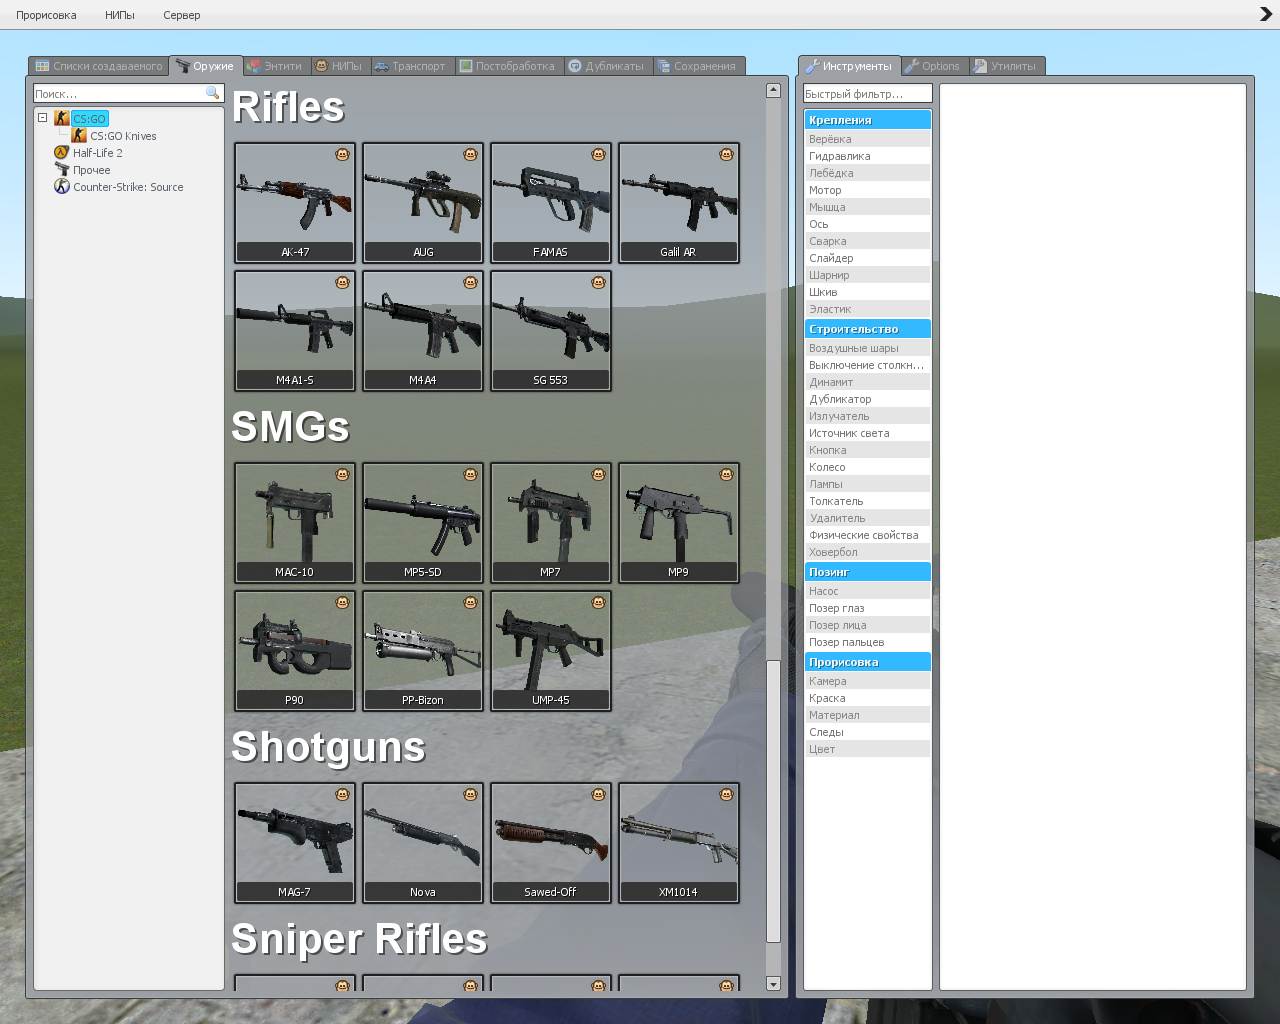The width and height of the screenshot is (1280, 1024).
Task: Collapse the "Позинг" tool category
Action: pyautogui.click(x=868, y=572)
